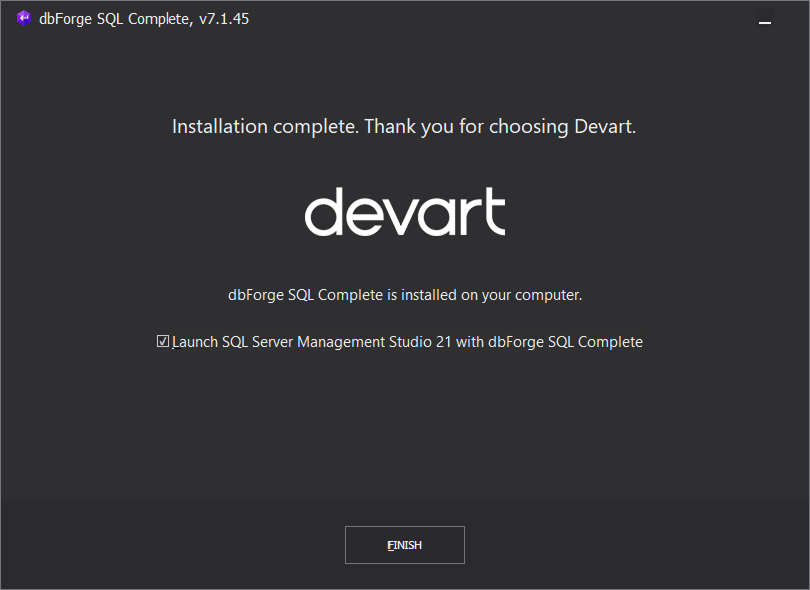The width and height of the screenshot is (810, 590).
Task: Click 'dbForge SQL Complete is installed on your computer.' text
Action: (x=405, y=295)
